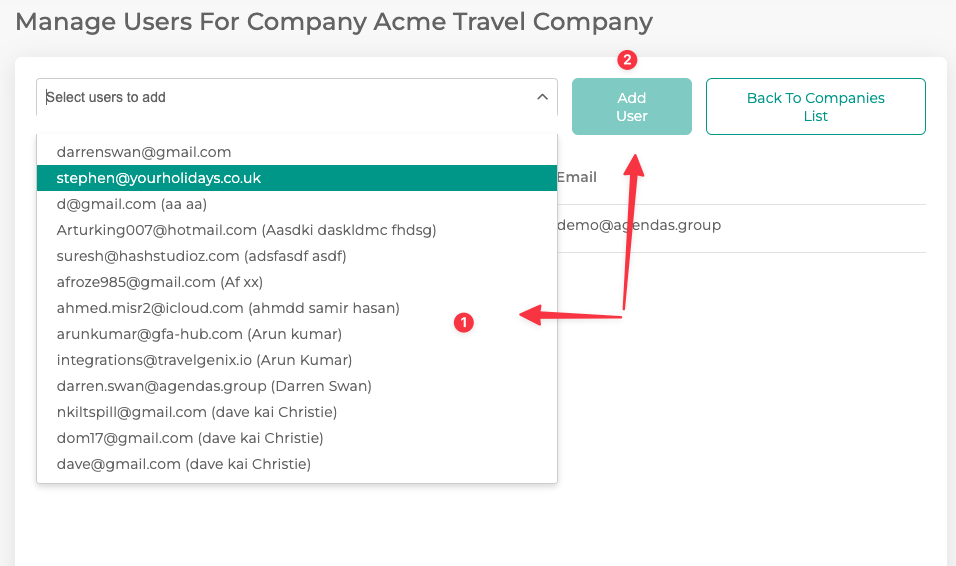956x566 pixels.
Task: Pick dom17@gmail.com option
Action: pyautogui.click(x=190, y=438)
